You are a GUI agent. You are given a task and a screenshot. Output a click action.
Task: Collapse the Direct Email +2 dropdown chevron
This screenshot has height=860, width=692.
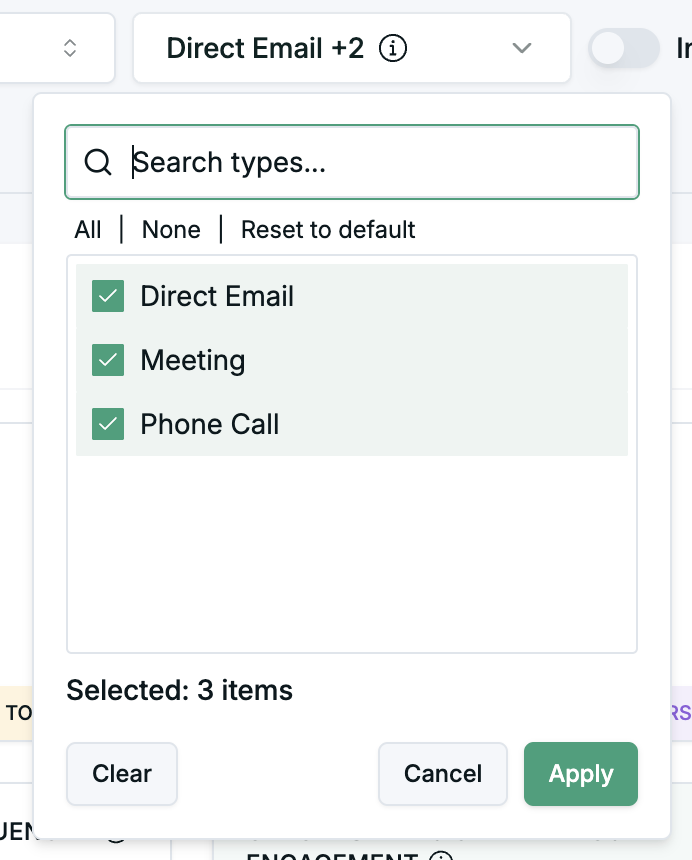(x=521, y=48)
